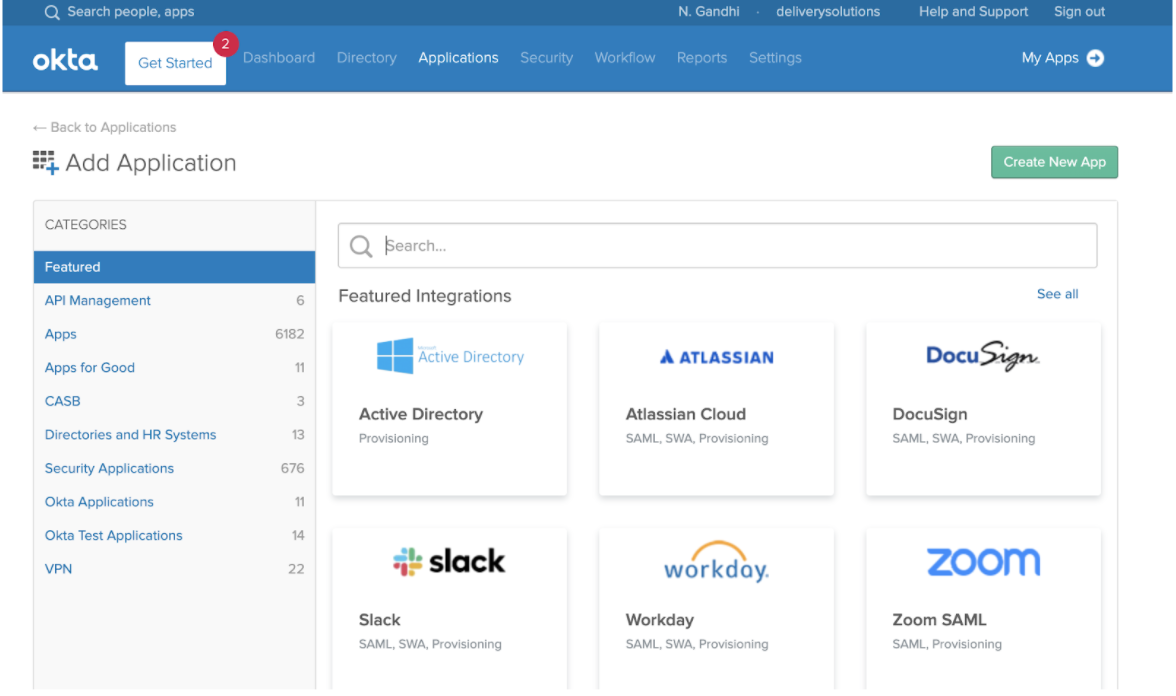The height and width of the screenshot is (696, 1176).
Task: Click the Atlassian logo
Action: (x=716, y=357)
